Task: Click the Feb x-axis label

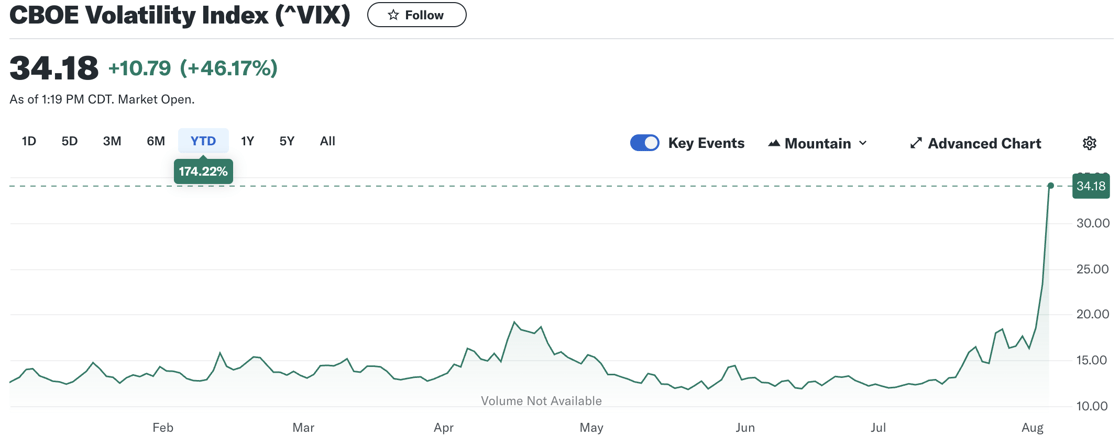Action: (163, 428)
